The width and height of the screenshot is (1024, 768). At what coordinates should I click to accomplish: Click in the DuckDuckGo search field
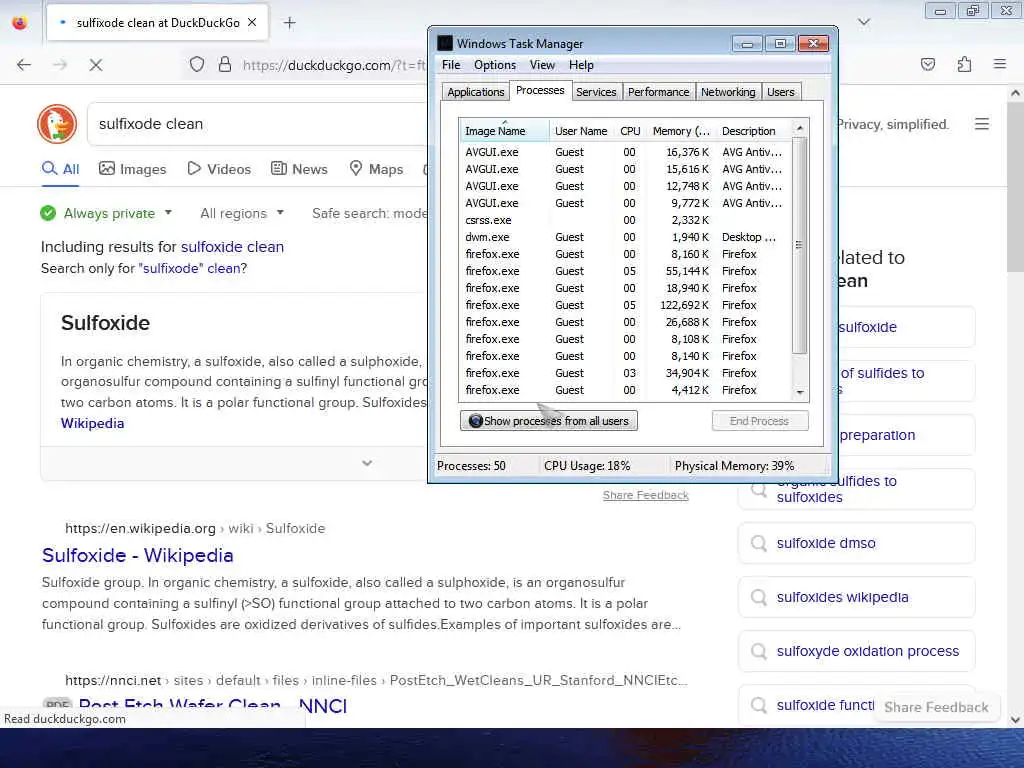[x=258, y=124]
